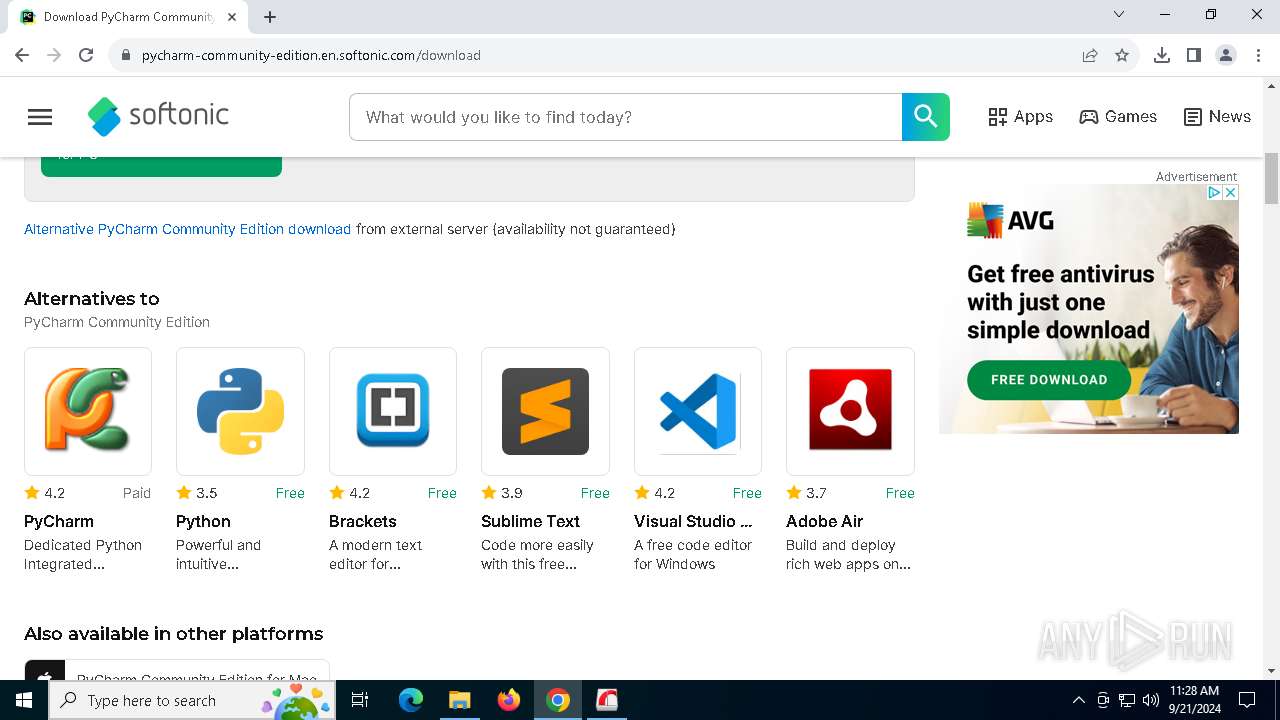
Task: Click the AVG FREE DOWNLOAD button
Action: coord(1049,380)
